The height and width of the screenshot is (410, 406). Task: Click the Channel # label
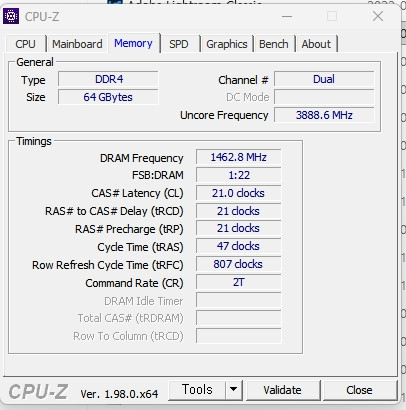243,80
